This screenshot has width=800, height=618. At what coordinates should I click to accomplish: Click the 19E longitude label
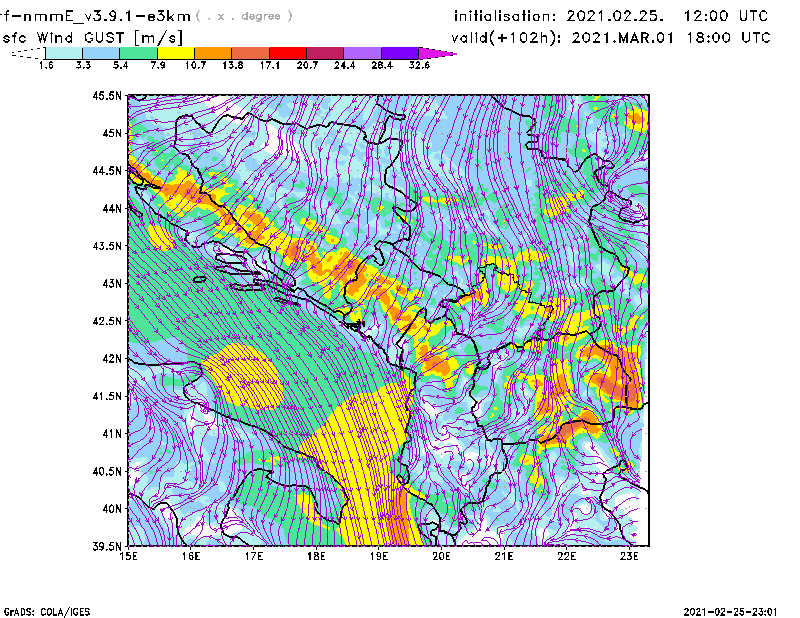[379, 556]
